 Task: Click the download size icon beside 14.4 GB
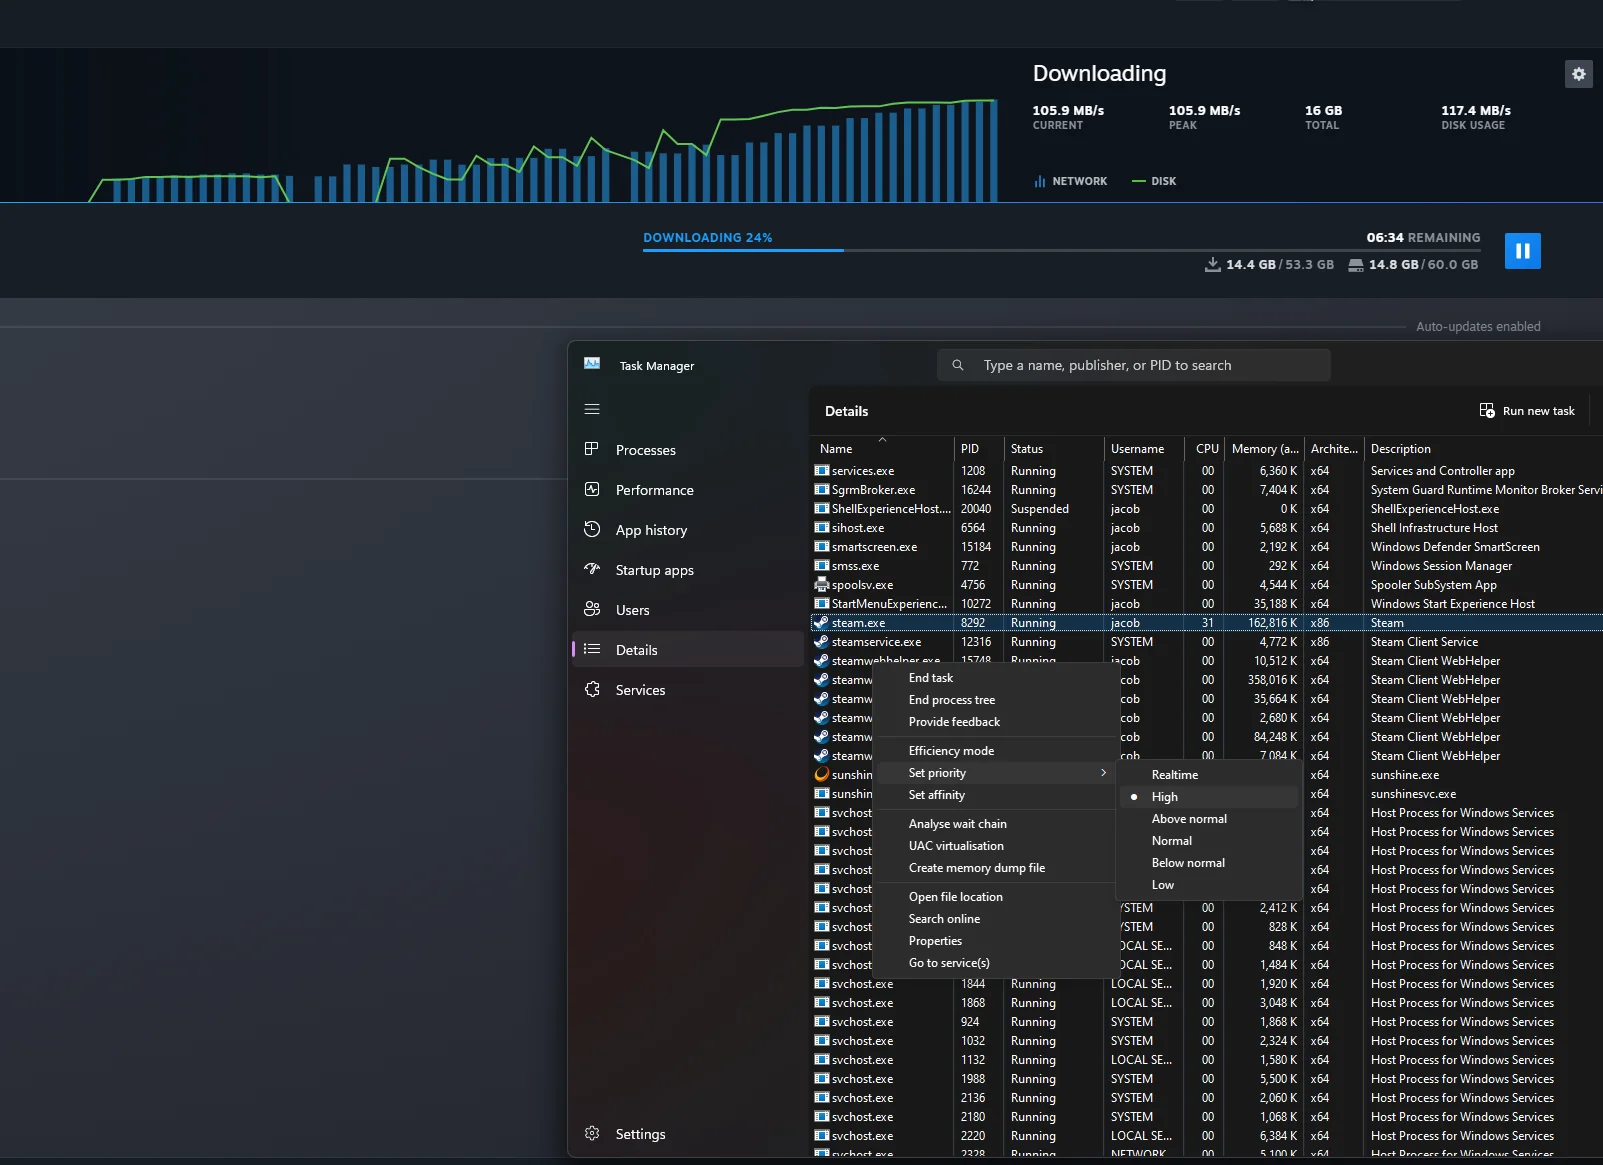click(x=1212, y=264)
